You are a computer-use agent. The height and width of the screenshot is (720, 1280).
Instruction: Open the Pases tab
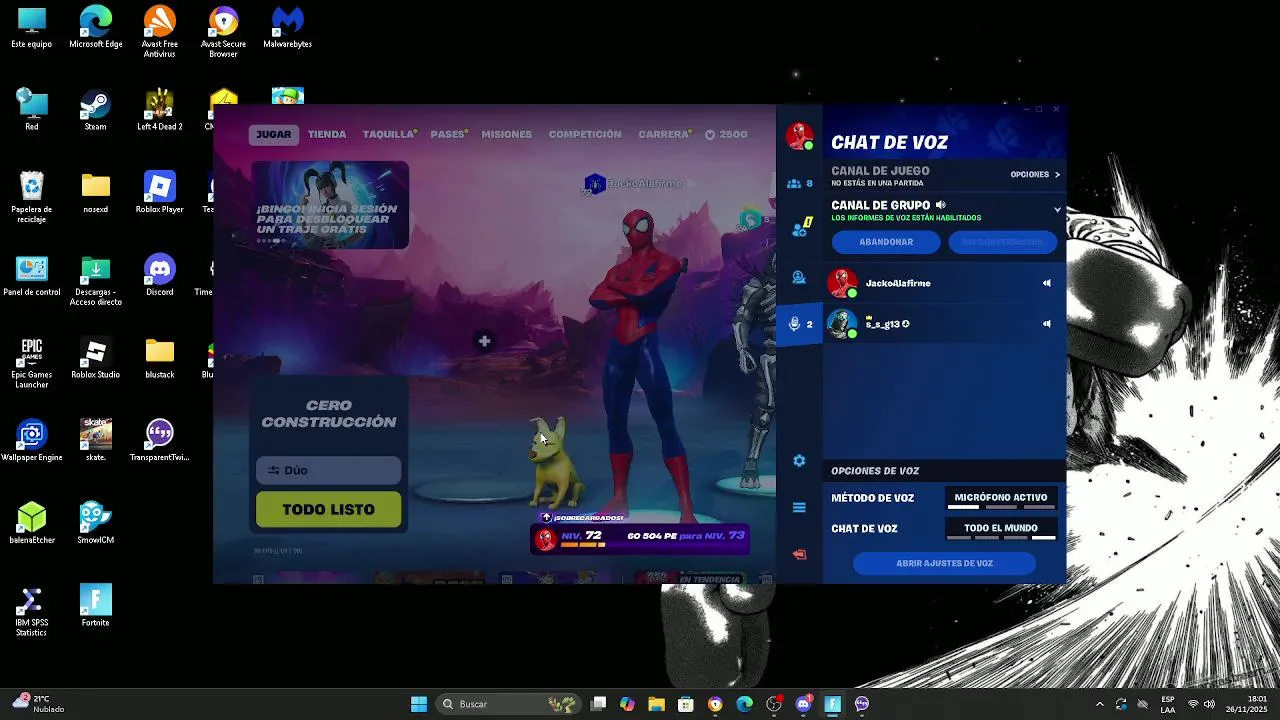pos(448,134)
